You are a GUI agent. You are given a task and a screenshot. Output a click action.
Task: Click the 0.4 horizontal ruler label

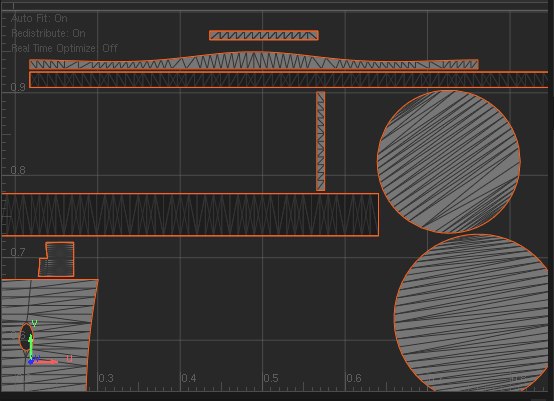(189, 378)
